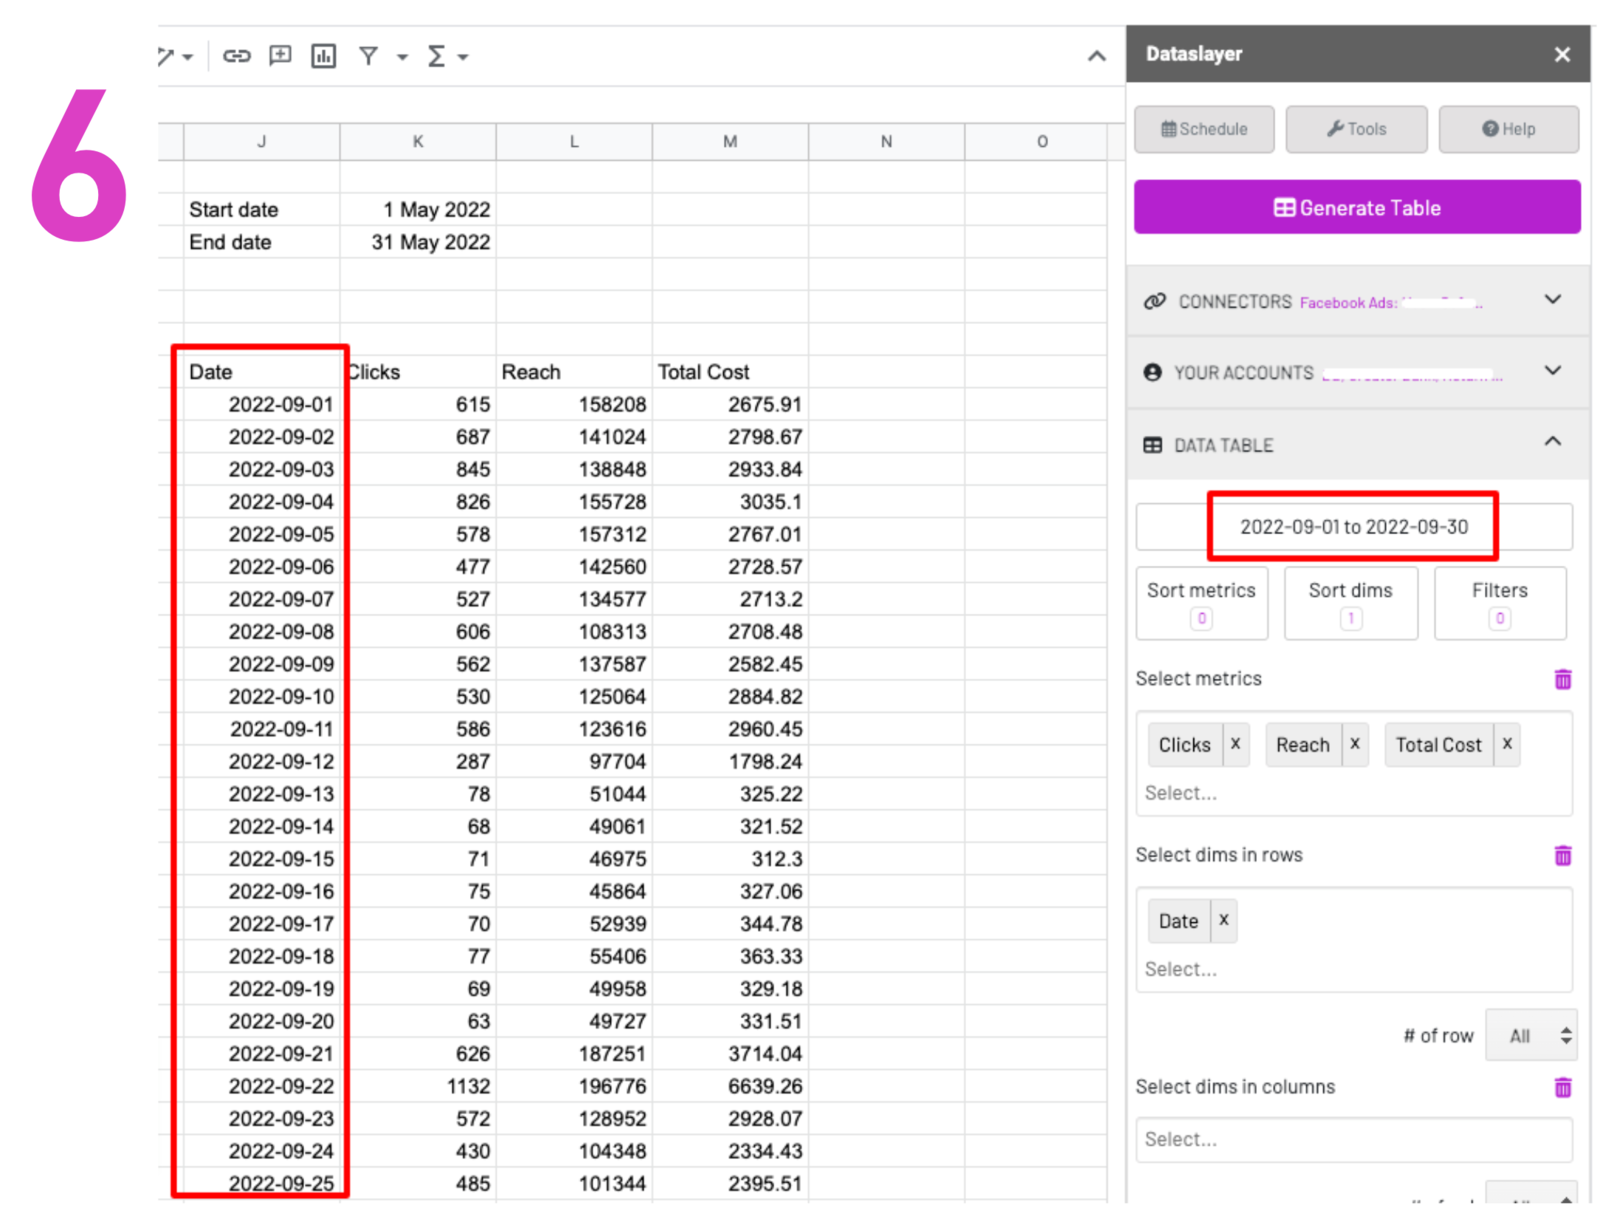
Task: Insert a chart via the chart icon
Action: tap(323, 56)
